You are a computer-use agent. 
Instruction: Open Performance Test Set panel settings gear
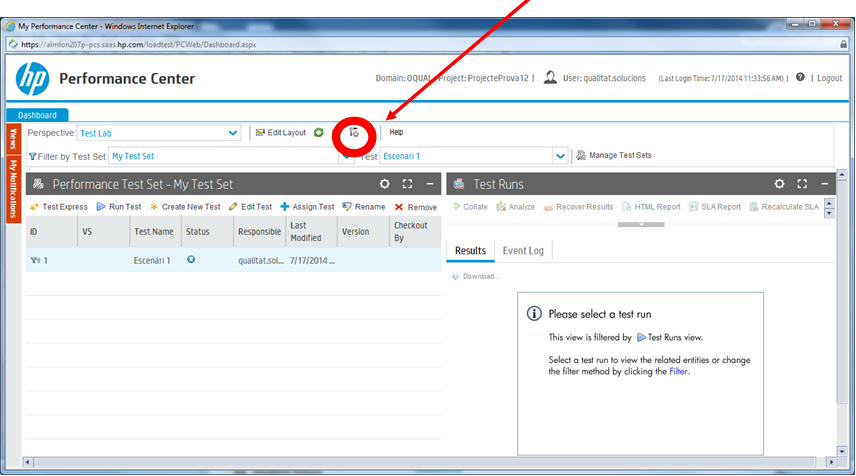click(385, 184)
